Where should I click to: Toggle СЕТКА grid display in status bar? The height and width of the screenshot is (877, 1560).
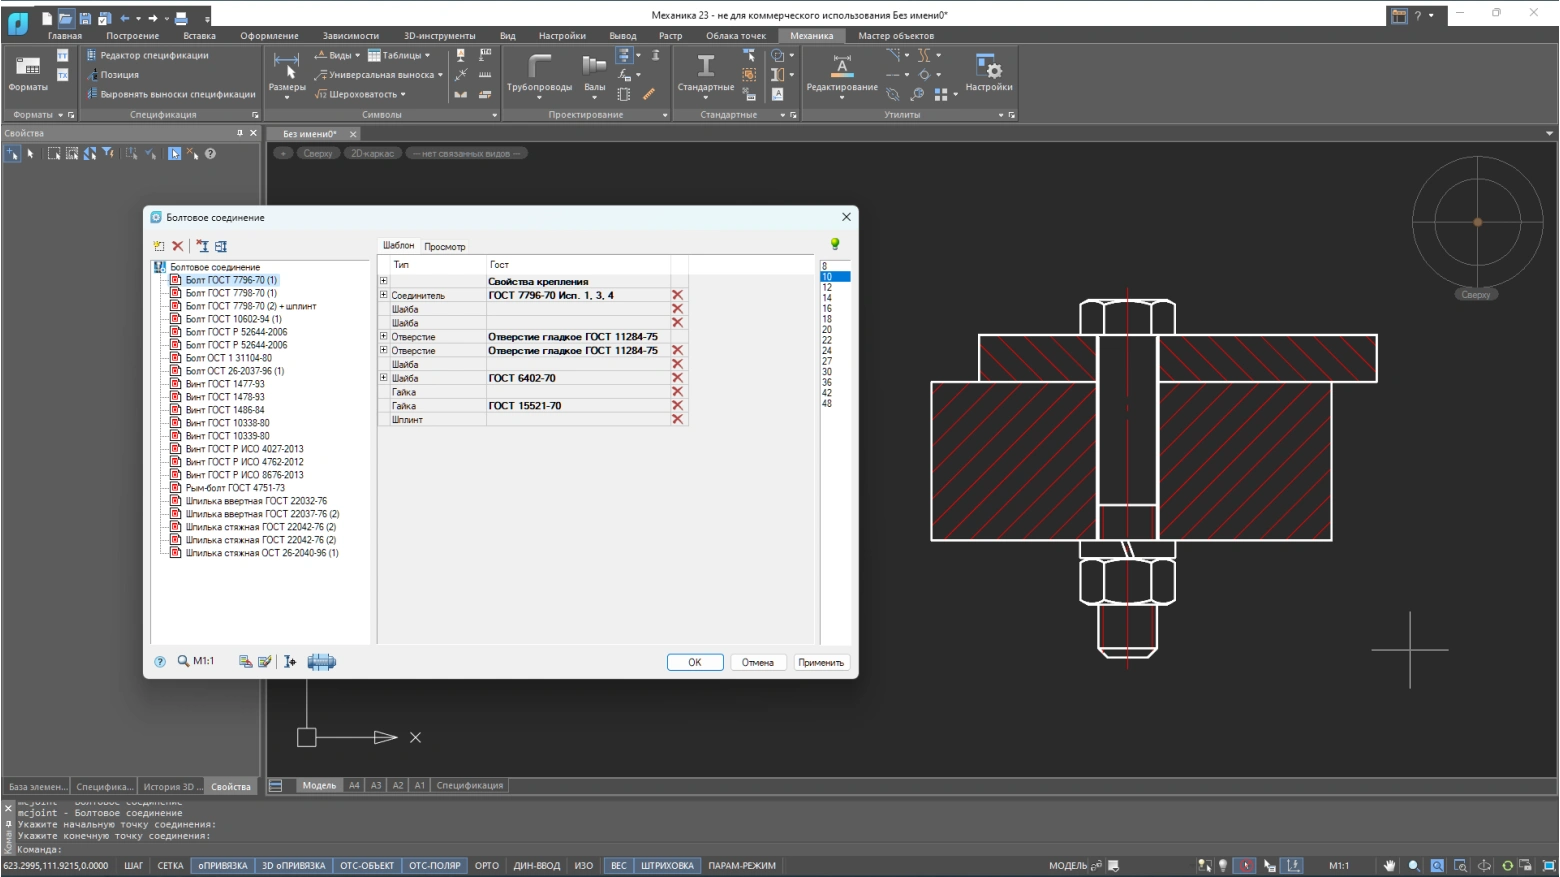tap(170, 866)
